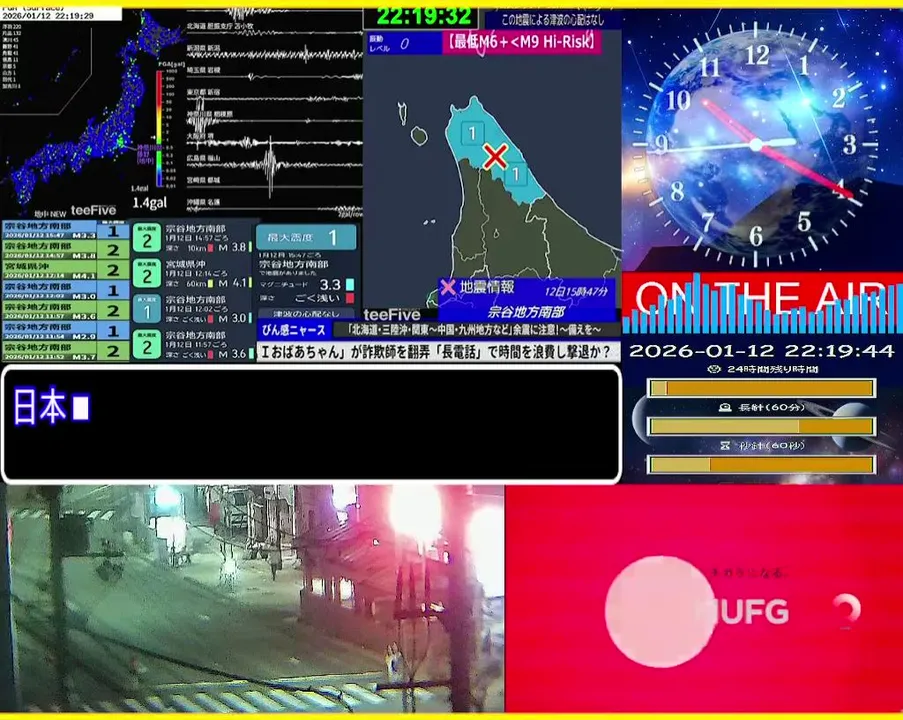
Task: Click the cyan square beside magnitude 3.3
Action: [350, 285]
